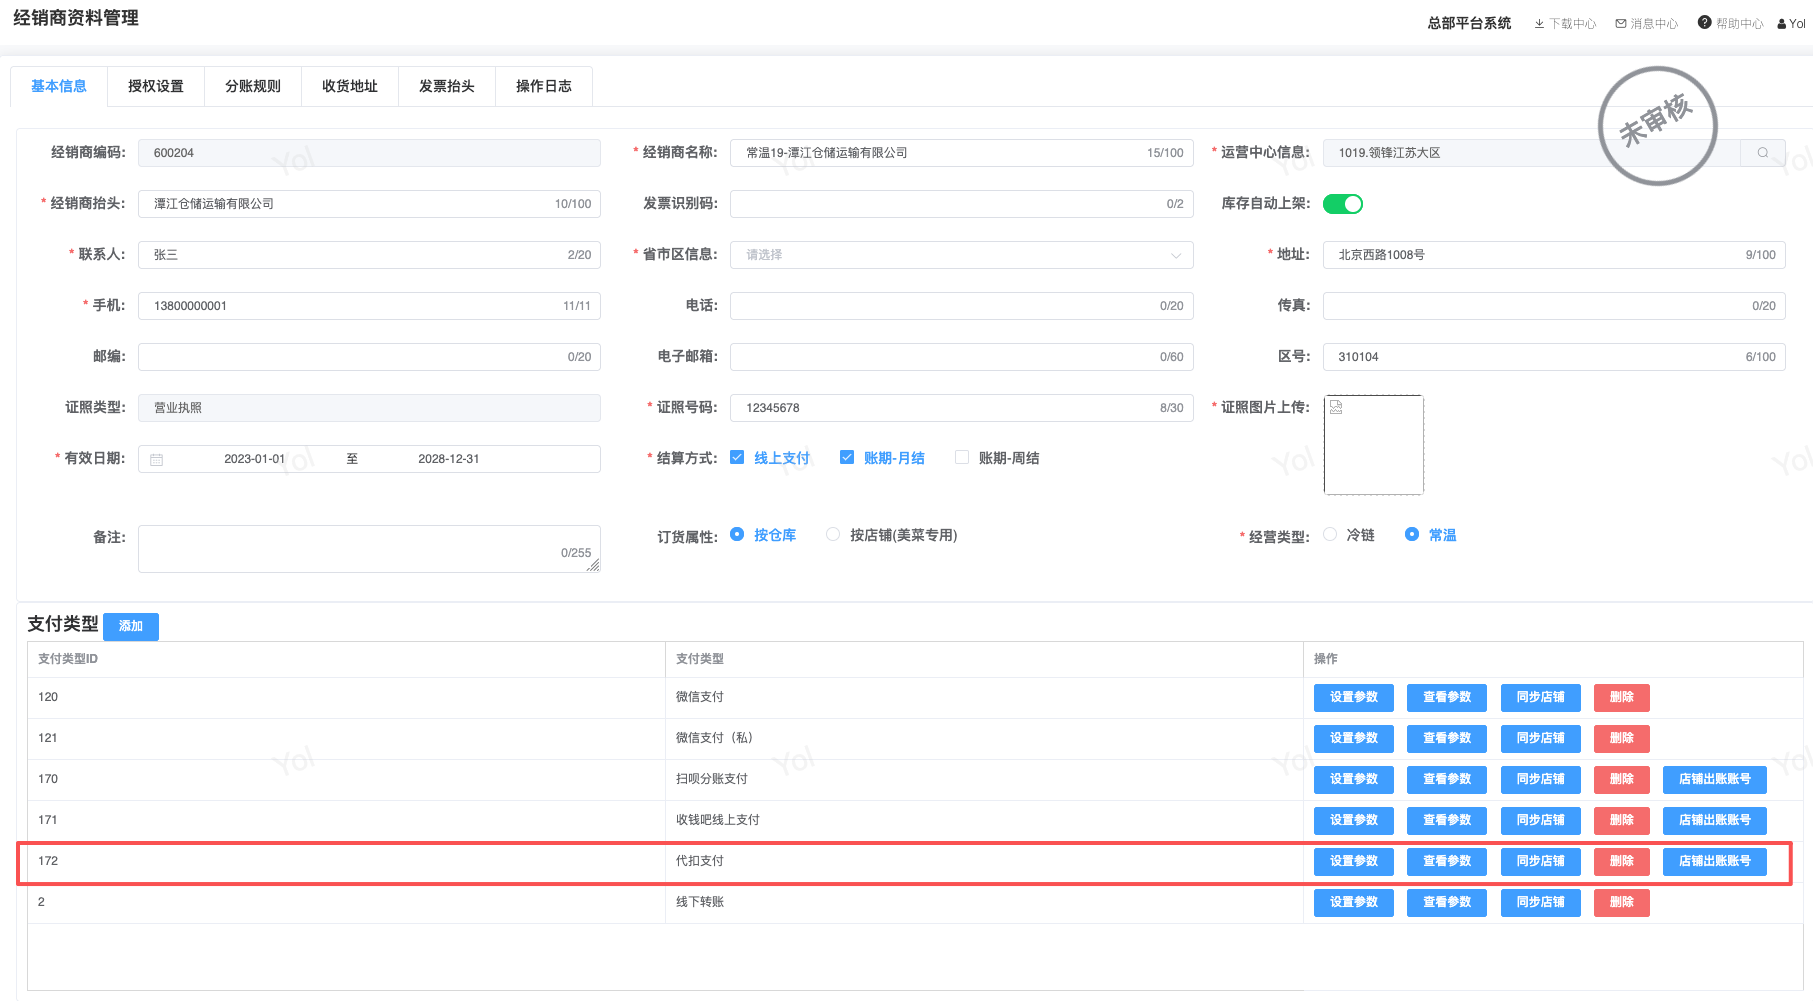Switch to the 授权设置 tab
The image size is (1813, 1001).
pyautogui.click(x=156, y=86)
